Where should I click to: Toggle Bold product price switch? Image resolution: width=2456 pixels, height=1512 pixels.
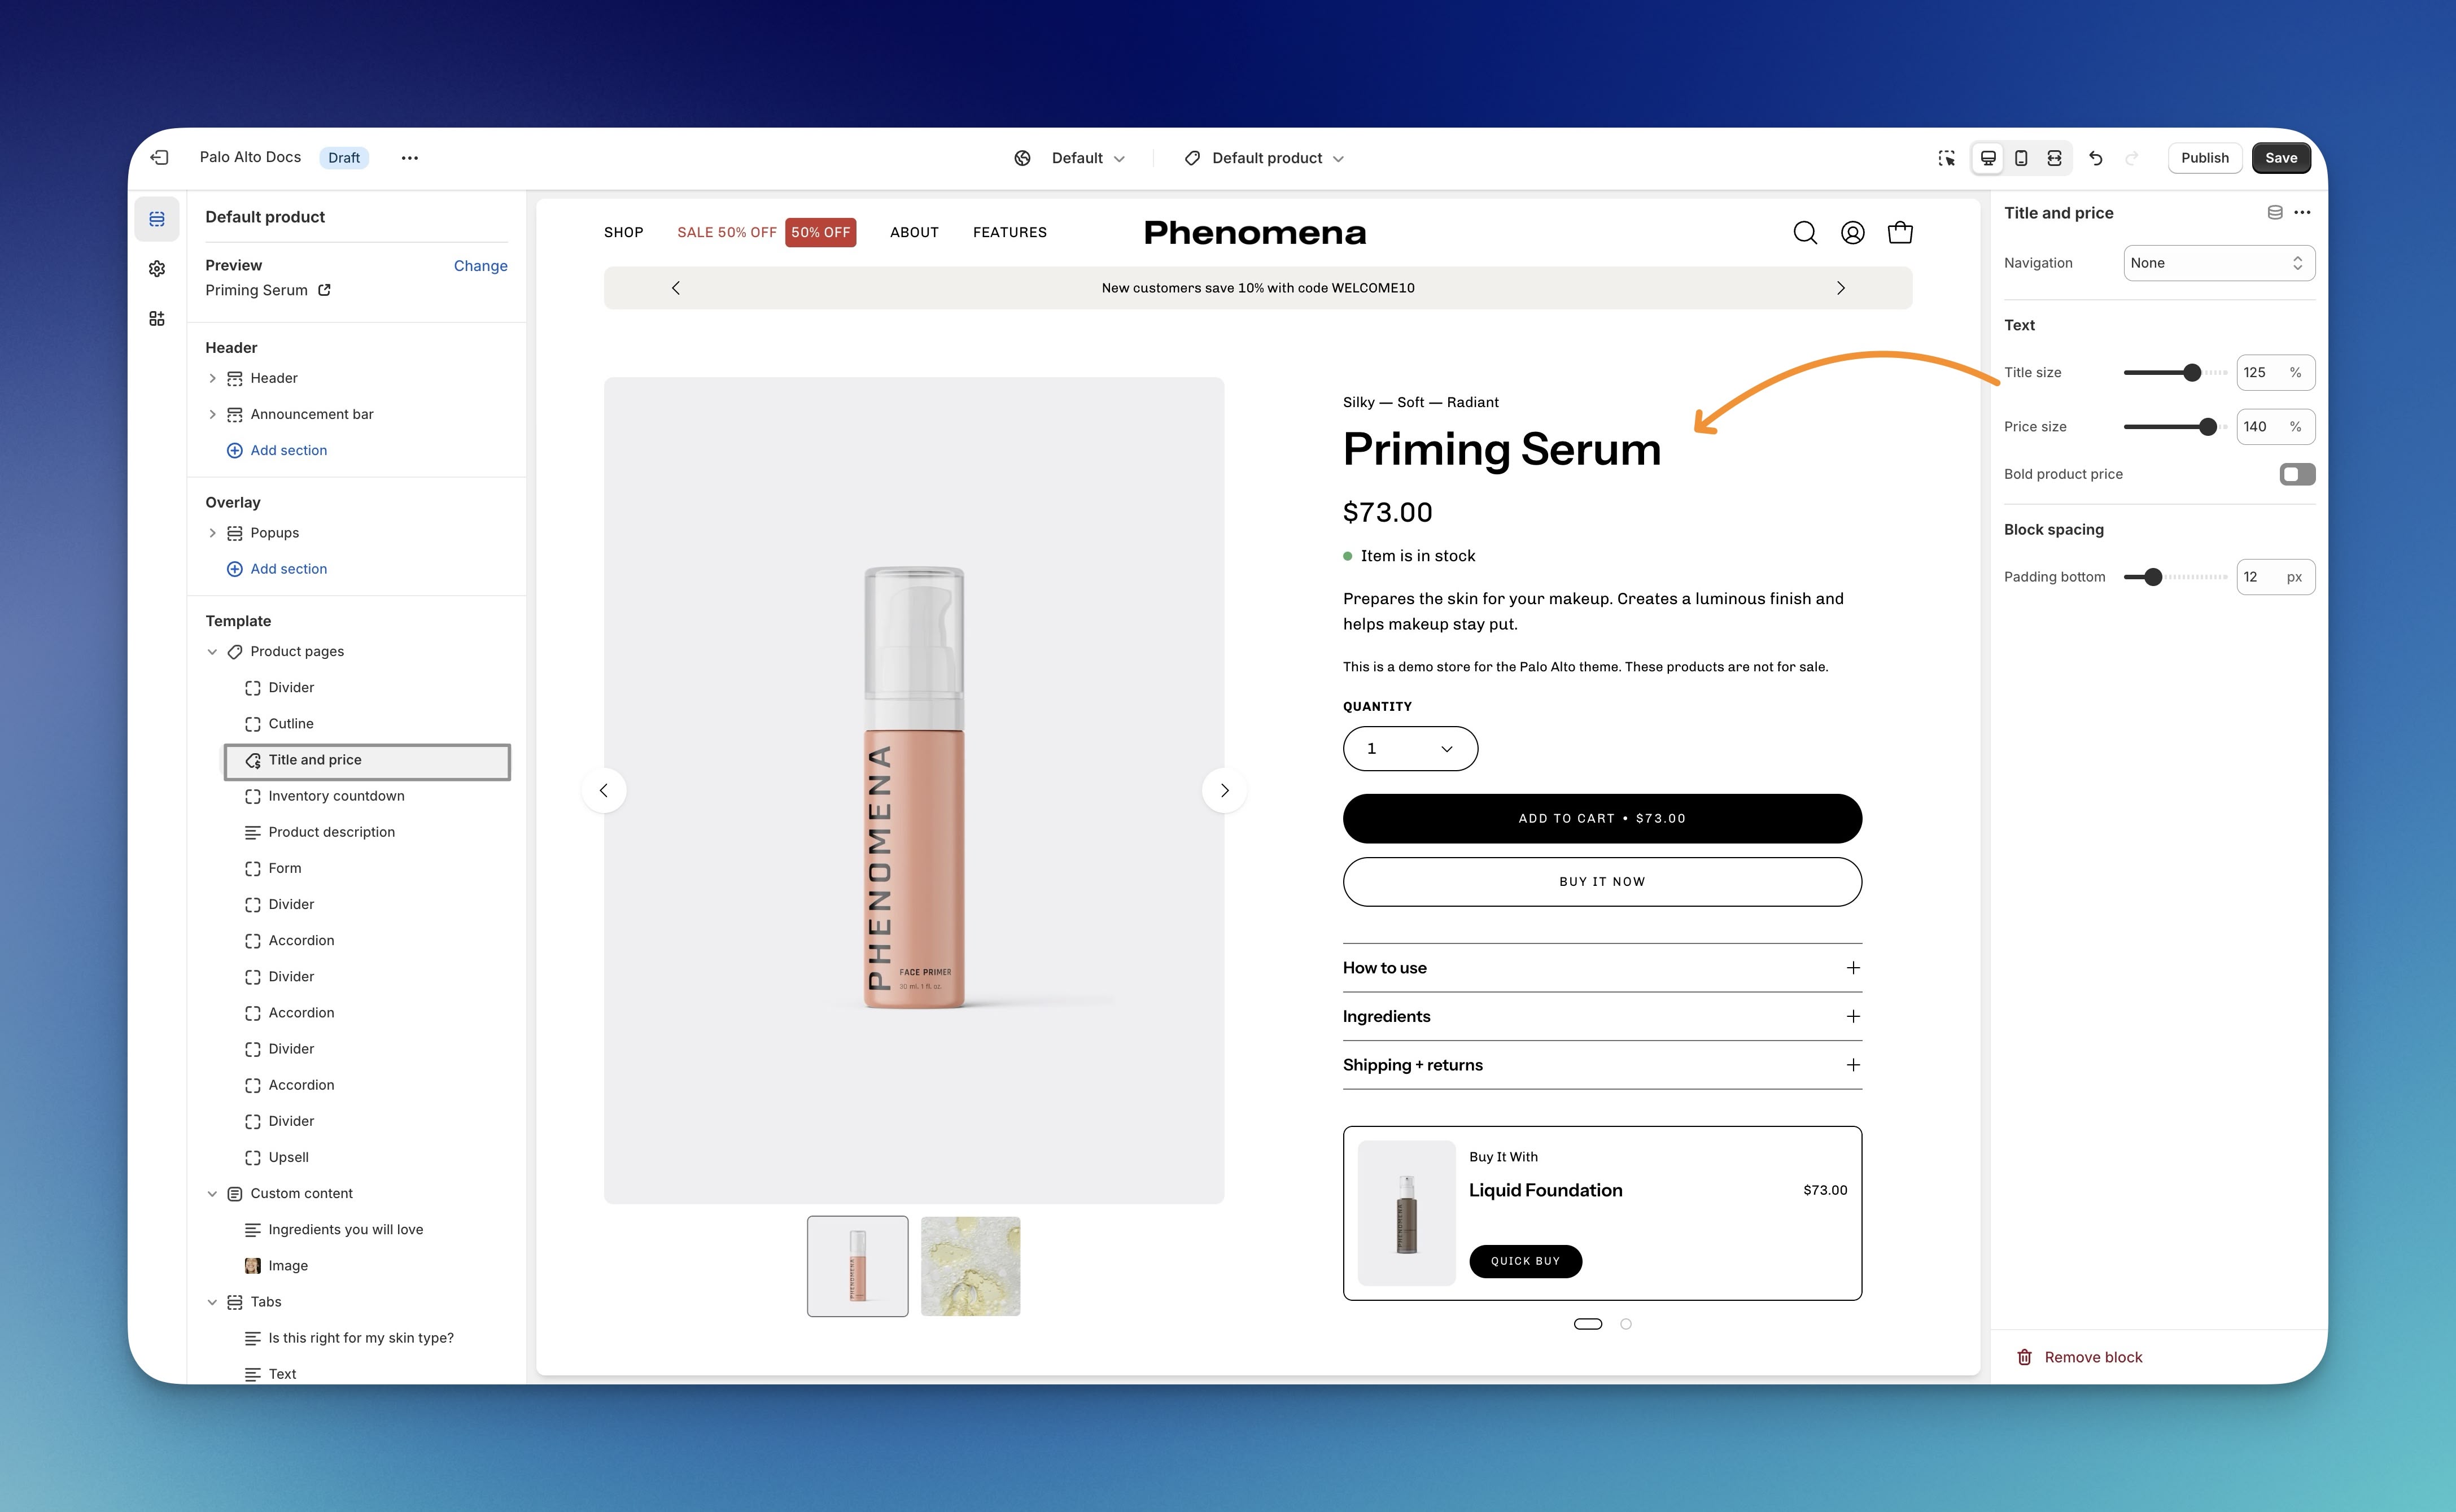click(2297, 474)
